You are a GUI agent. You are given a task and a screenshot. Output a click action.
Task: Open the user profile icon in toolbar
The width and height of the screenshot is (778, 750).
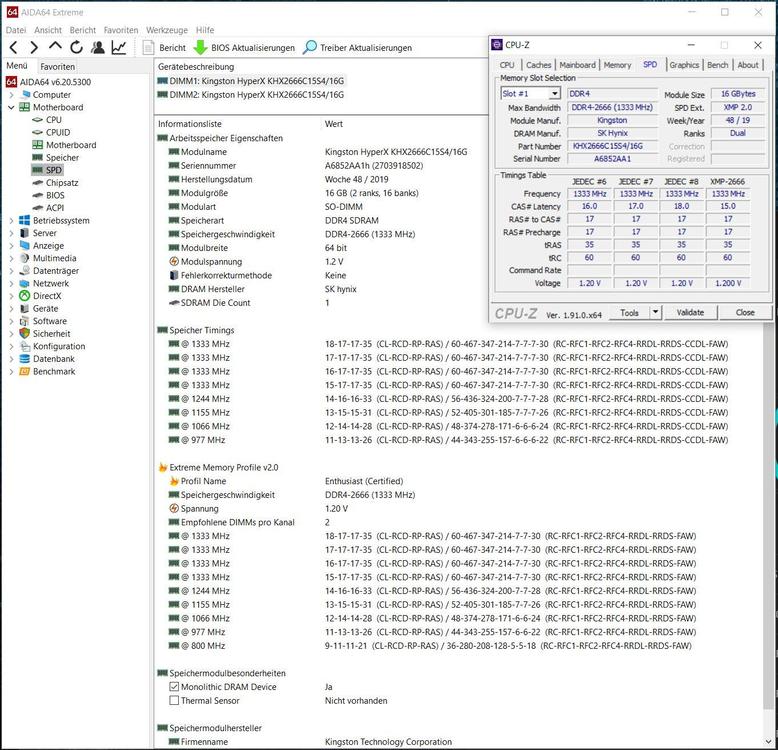[x=97, y=47]
